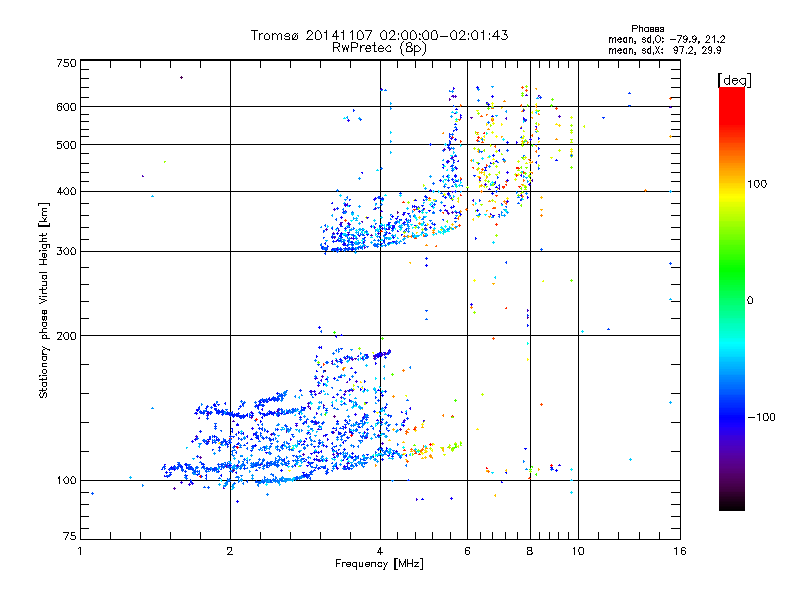The width and height of the screenshot is (800, 600).
Task: Click the '2' frequency axis label
Action: pyautogui.click(x=230, y=551)
